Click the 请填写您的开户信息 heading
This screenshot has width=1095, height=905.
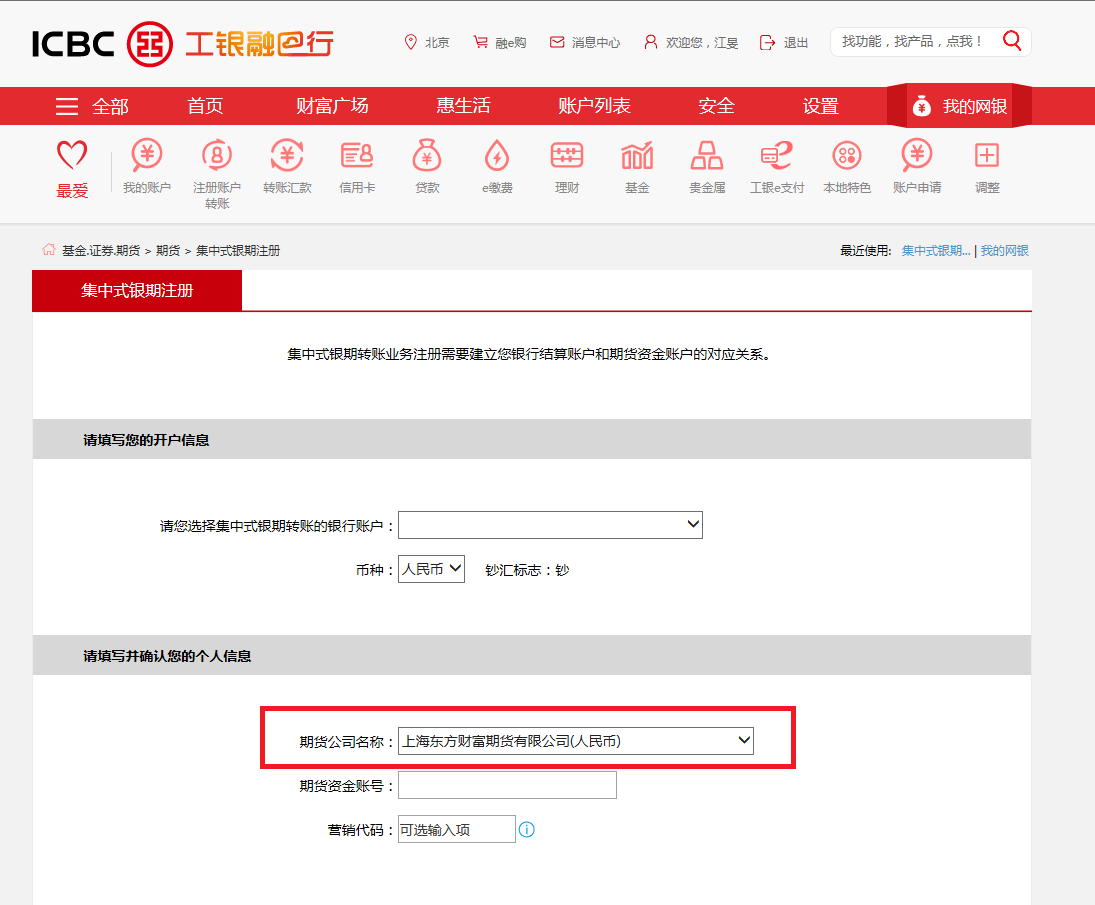(146, 440)
